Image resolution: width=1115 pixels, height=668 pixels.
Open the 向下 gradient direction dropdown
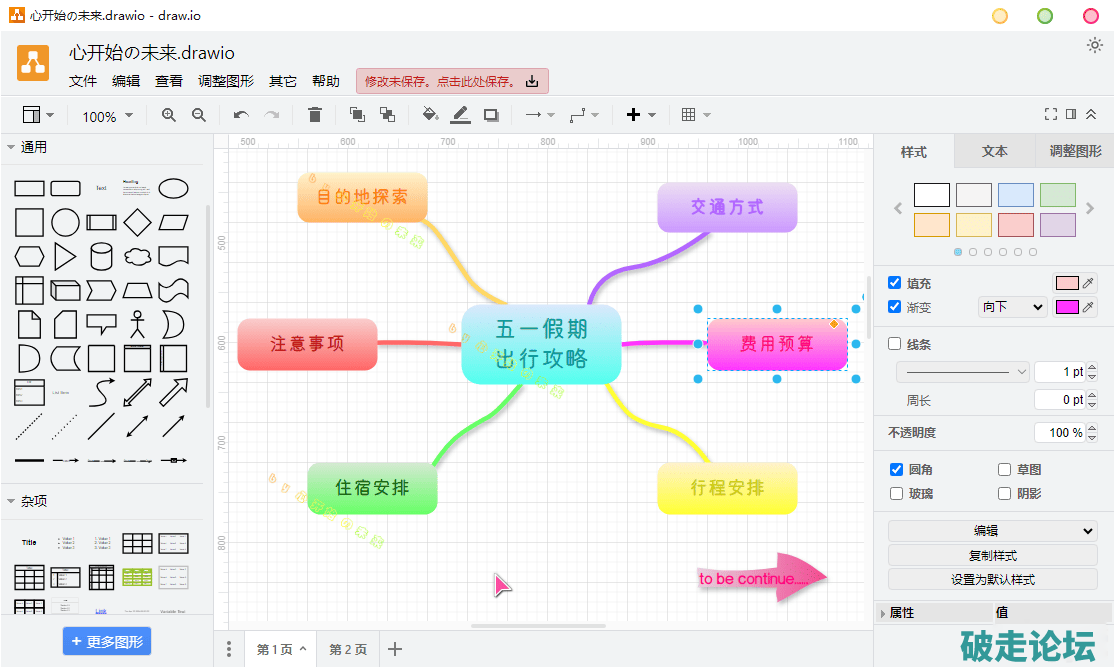coord(1012,307)
